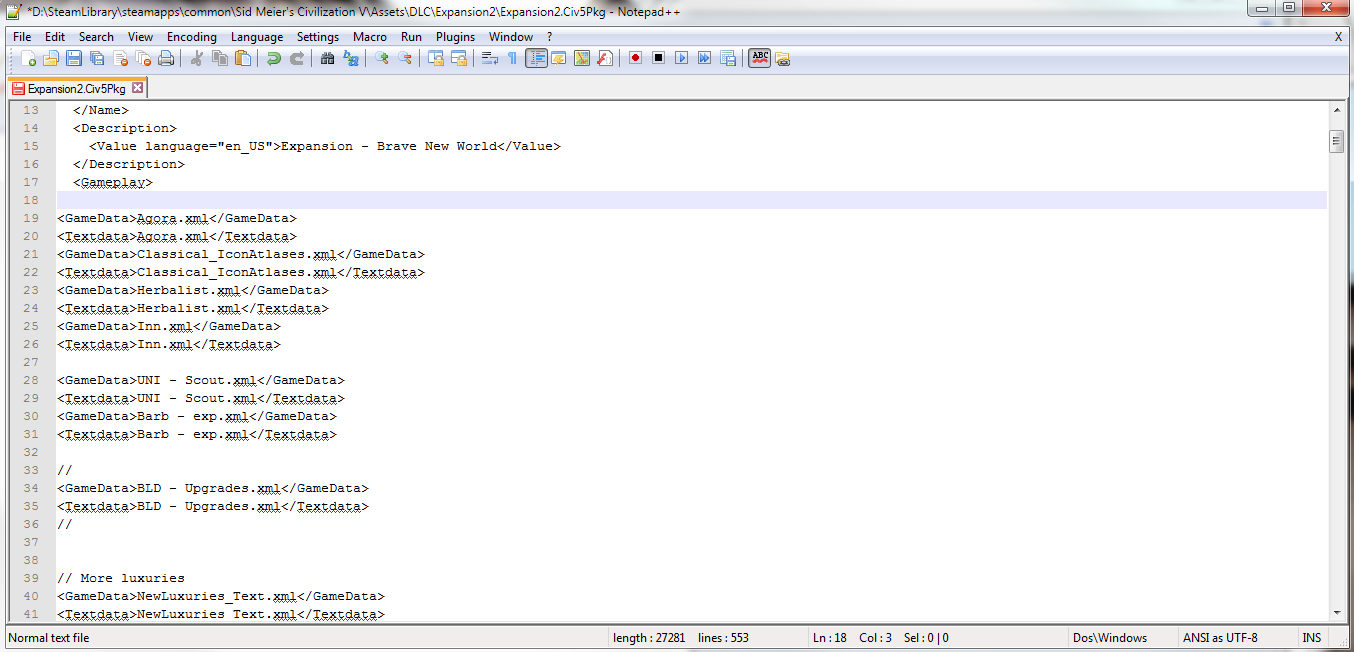Click the vertical scrollbar thumb
Screen dimensions: 1354x652
pos(1336,141)
